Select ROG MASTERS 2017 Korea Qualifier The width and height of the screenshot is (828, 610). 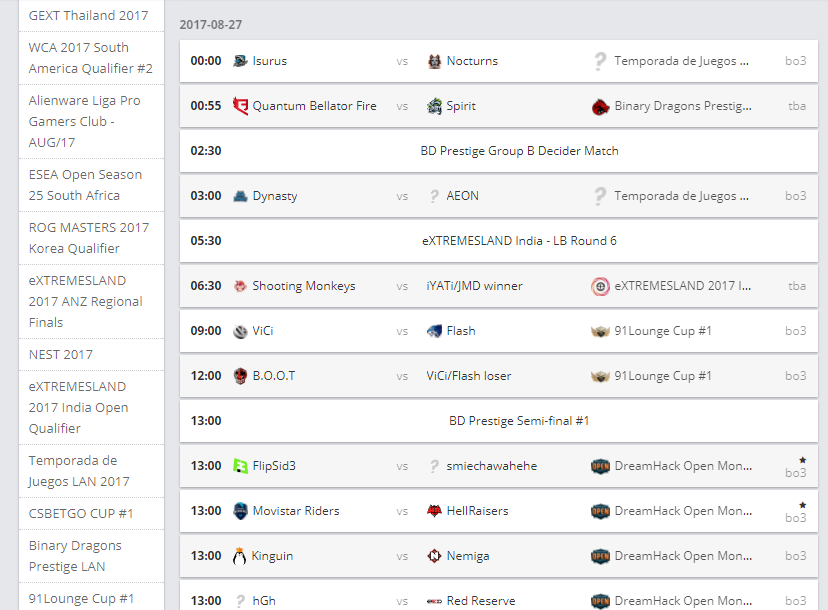click(88, 238)
